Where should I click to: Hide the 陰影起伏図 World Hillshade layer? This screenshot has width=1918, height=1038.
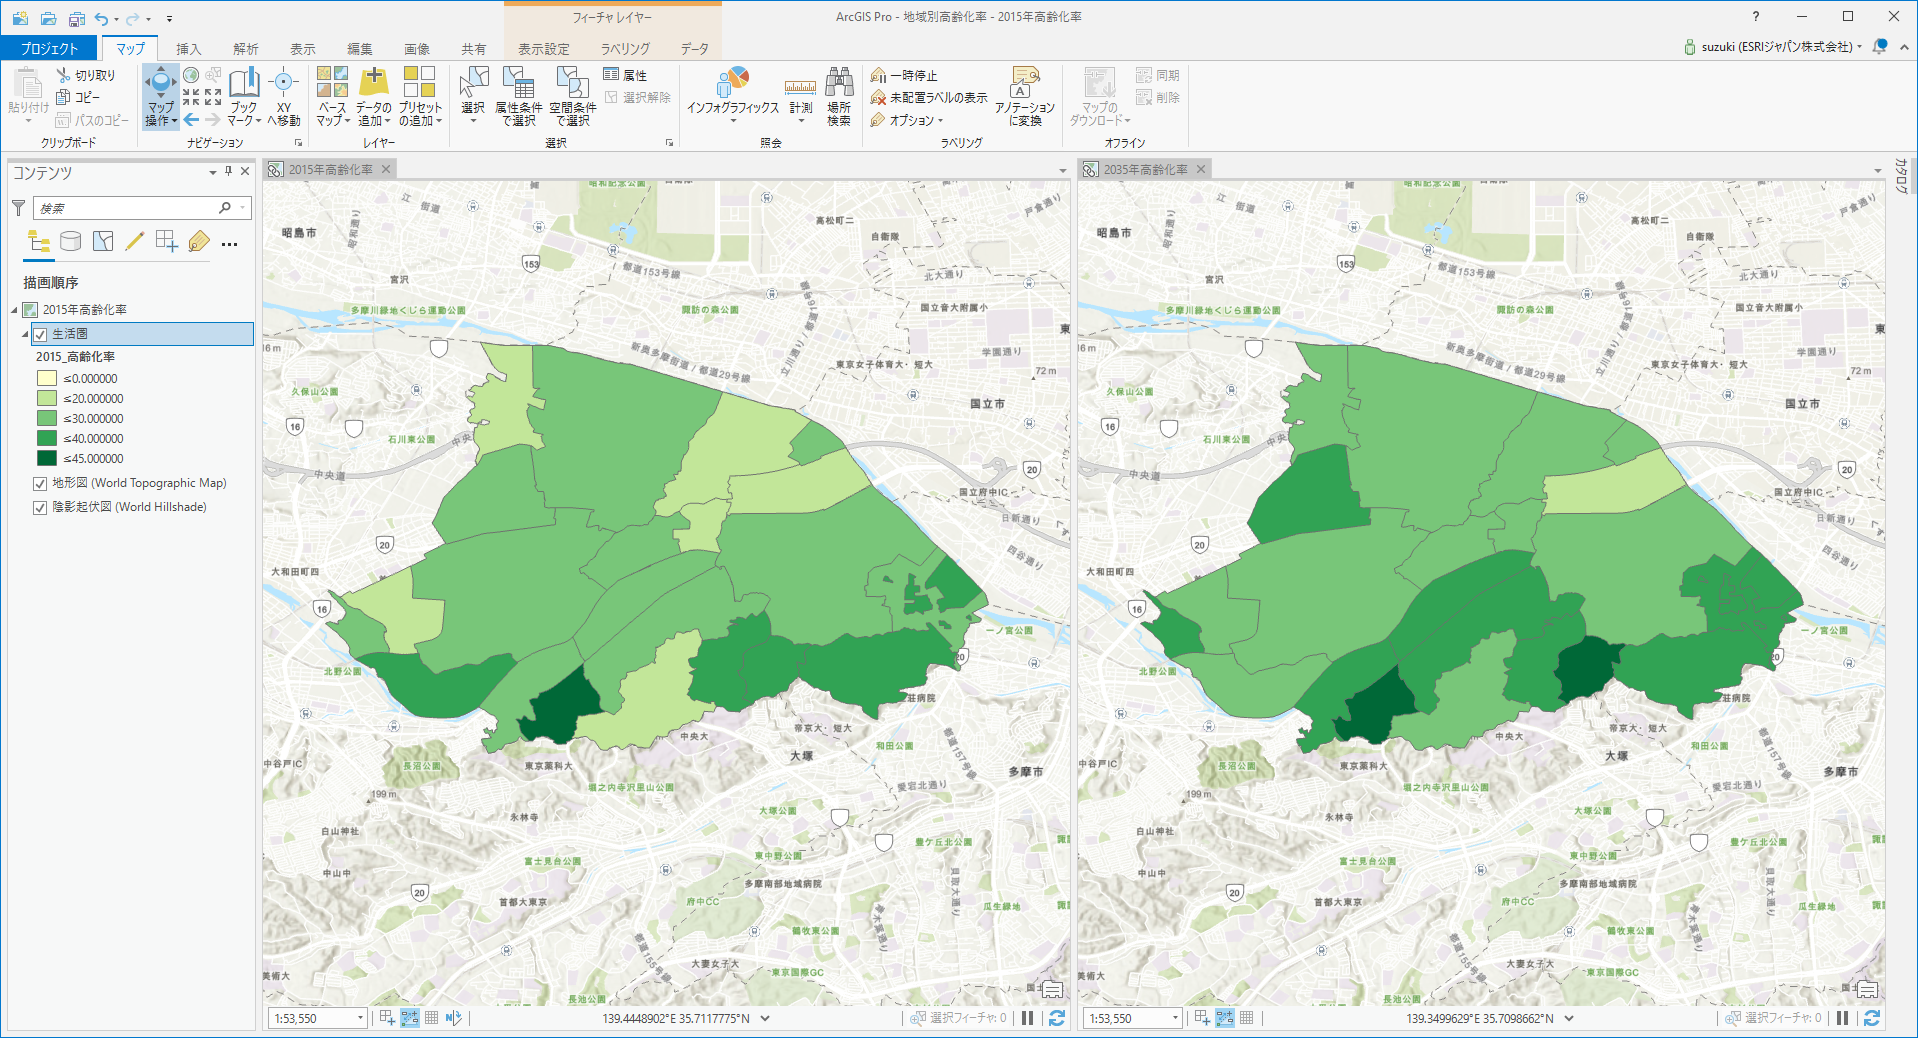(x=41, y=508)
